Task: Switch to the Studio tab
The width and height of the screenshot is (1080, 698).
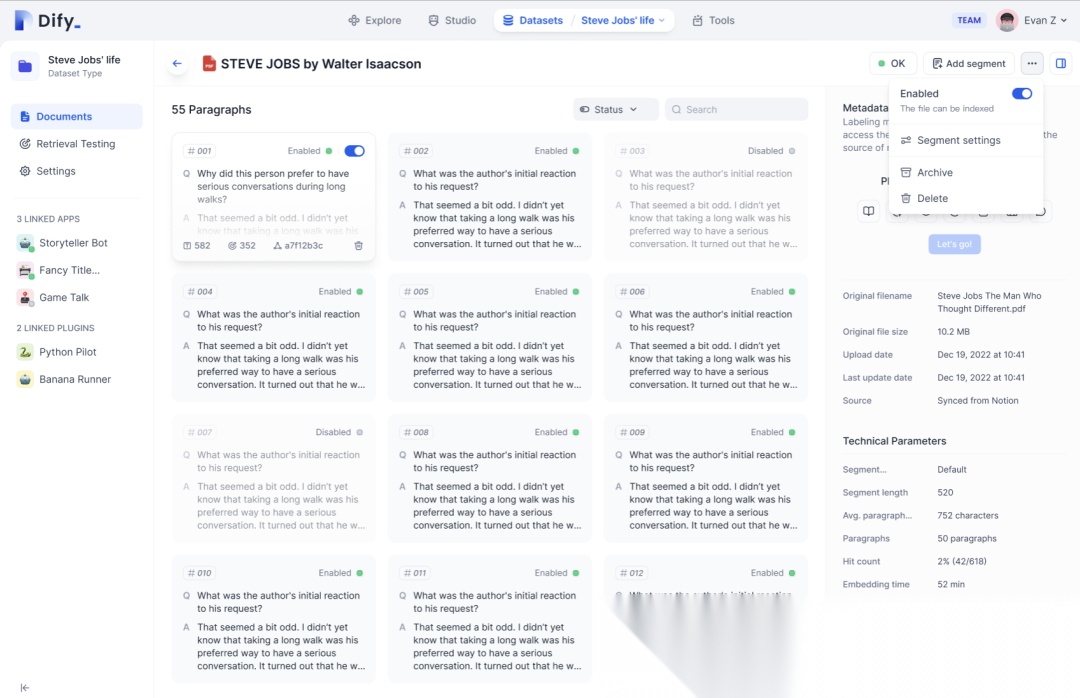Action: [452, 21]
